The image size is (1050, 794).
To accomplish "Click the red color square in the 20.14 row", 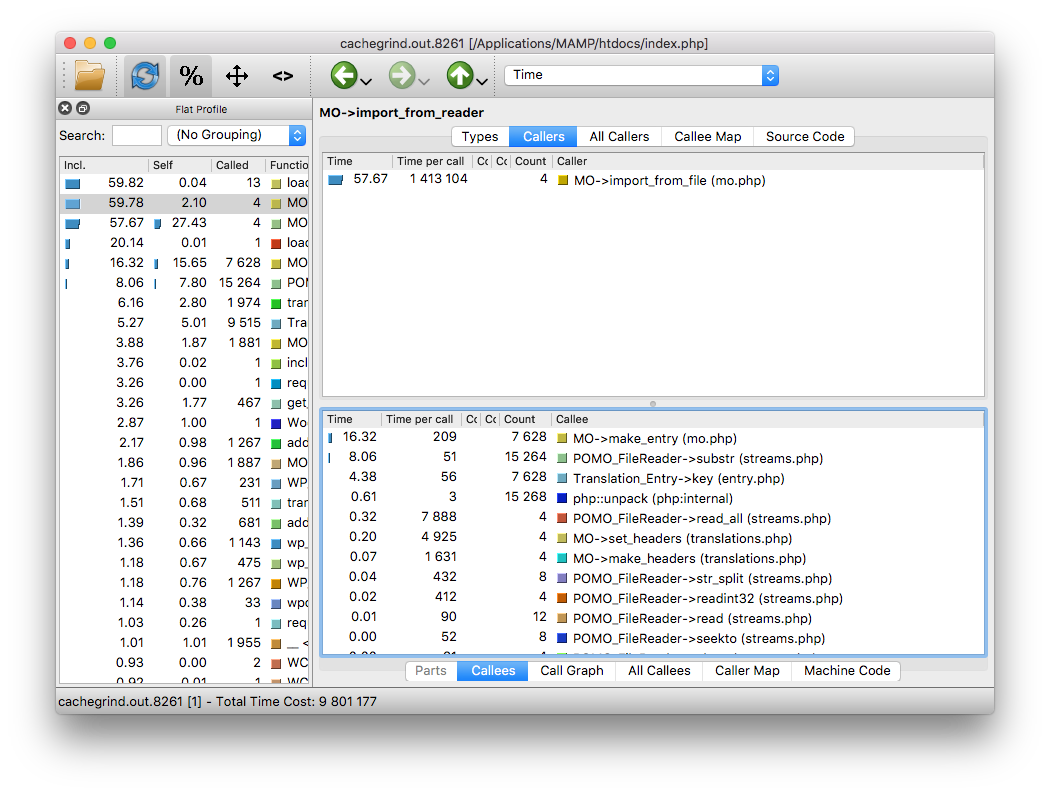I will pos(276,244).
